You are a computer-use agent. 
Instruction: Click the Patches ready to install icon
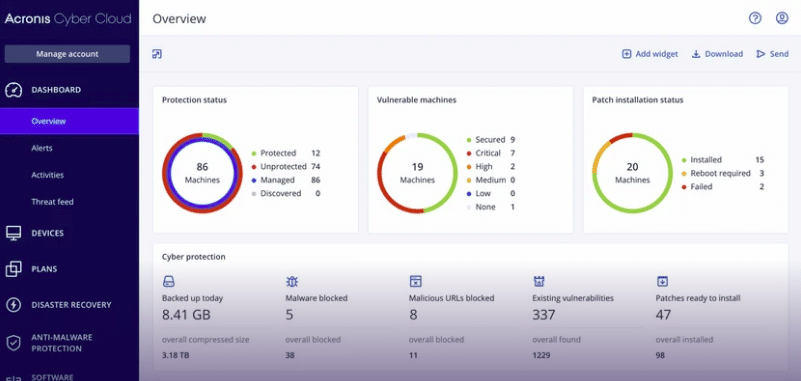(x=662, y=281)
